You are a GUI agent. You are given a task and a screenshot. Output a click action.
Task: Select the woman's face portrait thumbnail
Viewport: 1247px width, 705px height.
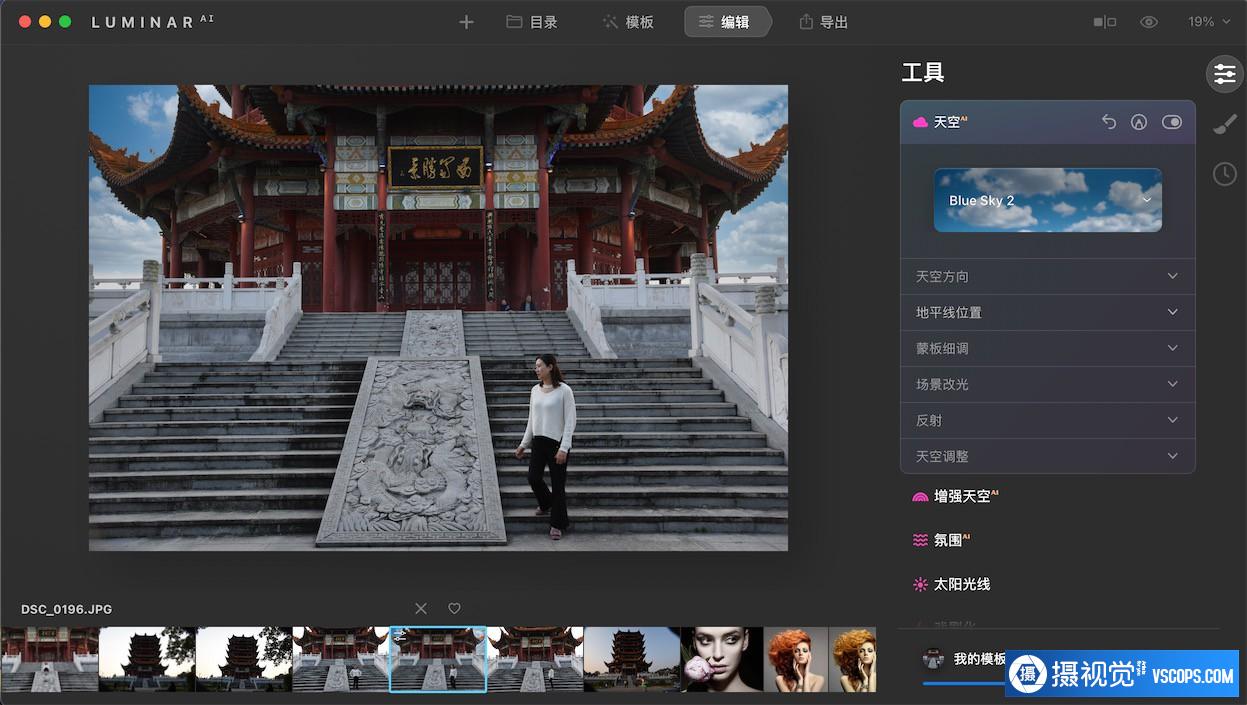click(722, 660)
